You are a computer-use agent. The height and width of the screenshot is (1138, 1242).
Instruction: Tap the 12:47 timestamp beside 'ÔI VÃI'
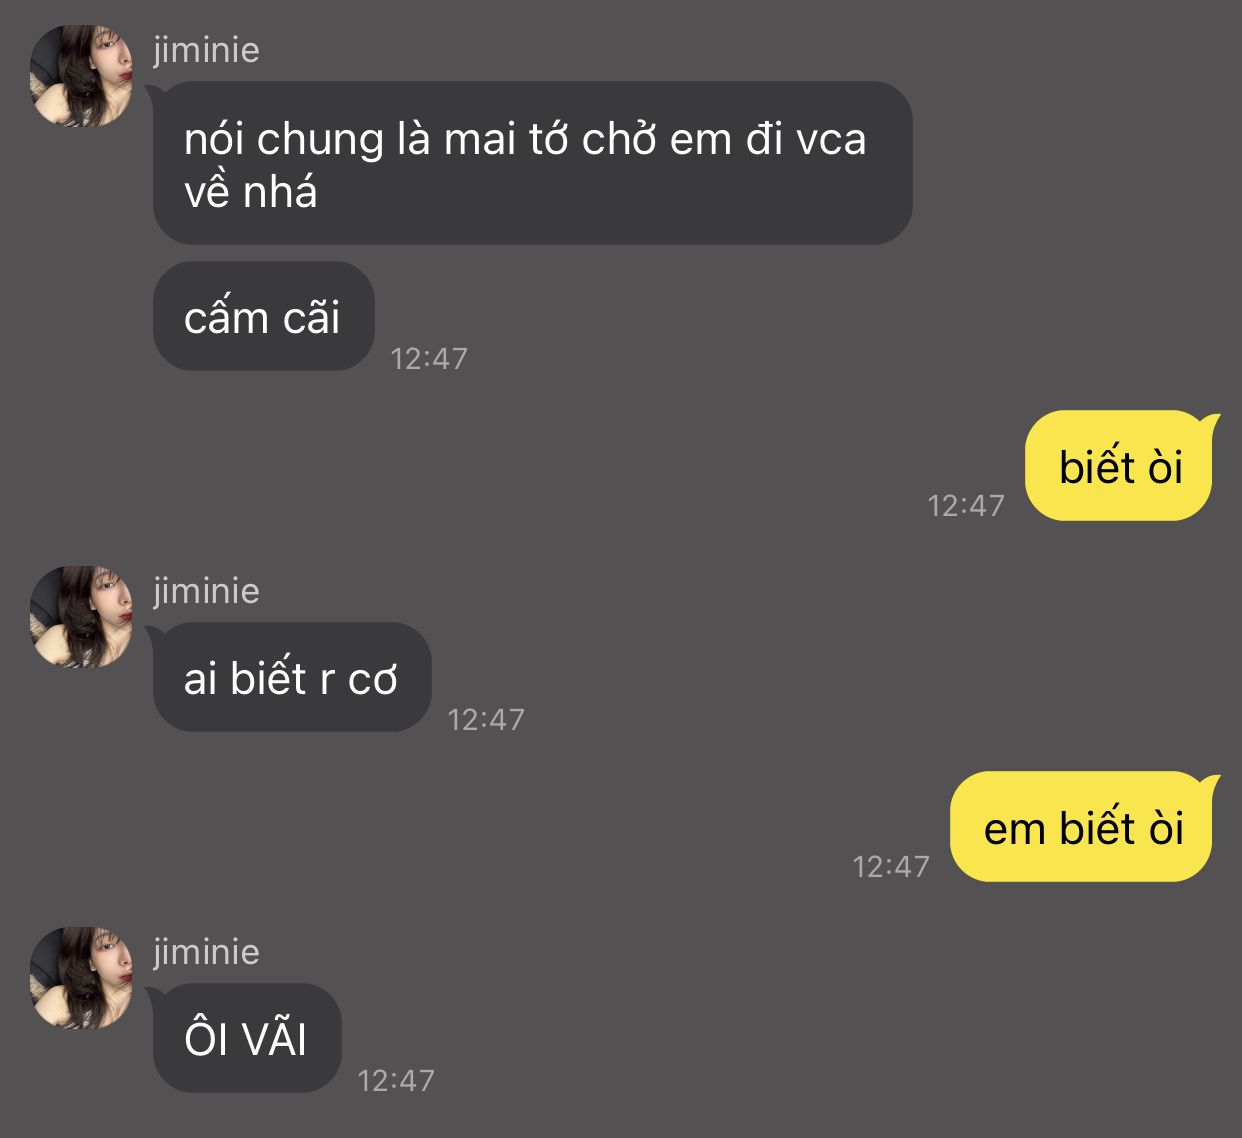pyautogui.click(x=396, y=1080)
